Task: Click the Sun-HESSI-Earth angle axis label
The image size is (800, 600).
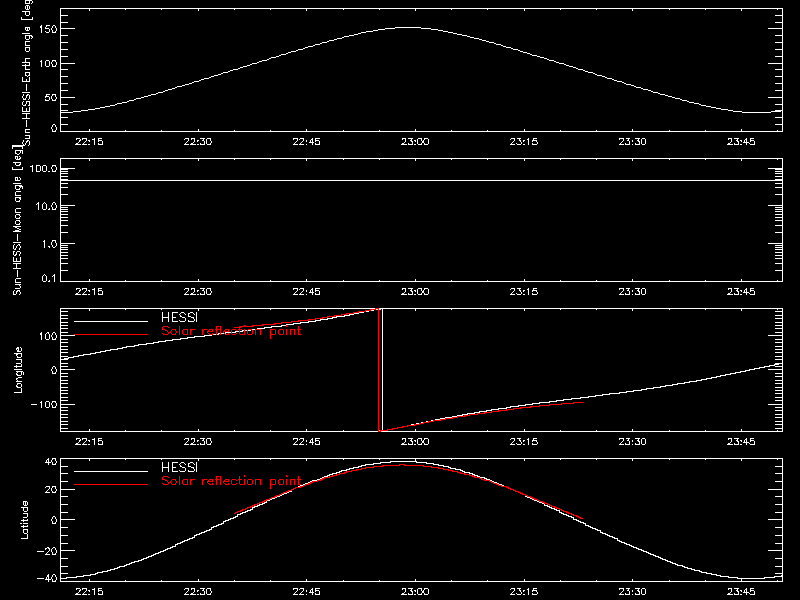Action: tap(27, 72)
